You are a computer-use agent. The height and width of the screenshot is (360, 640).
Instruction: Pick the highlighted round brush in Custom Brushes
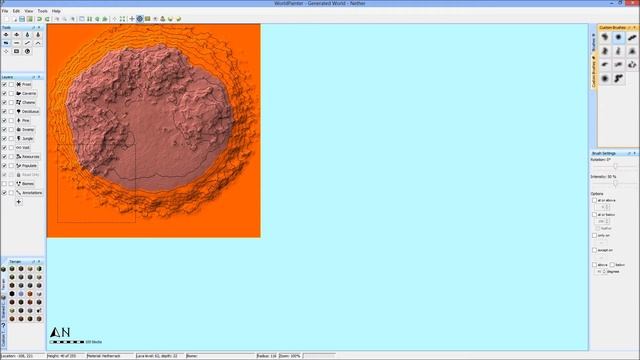pyautogui.click(x=618, y=37)
